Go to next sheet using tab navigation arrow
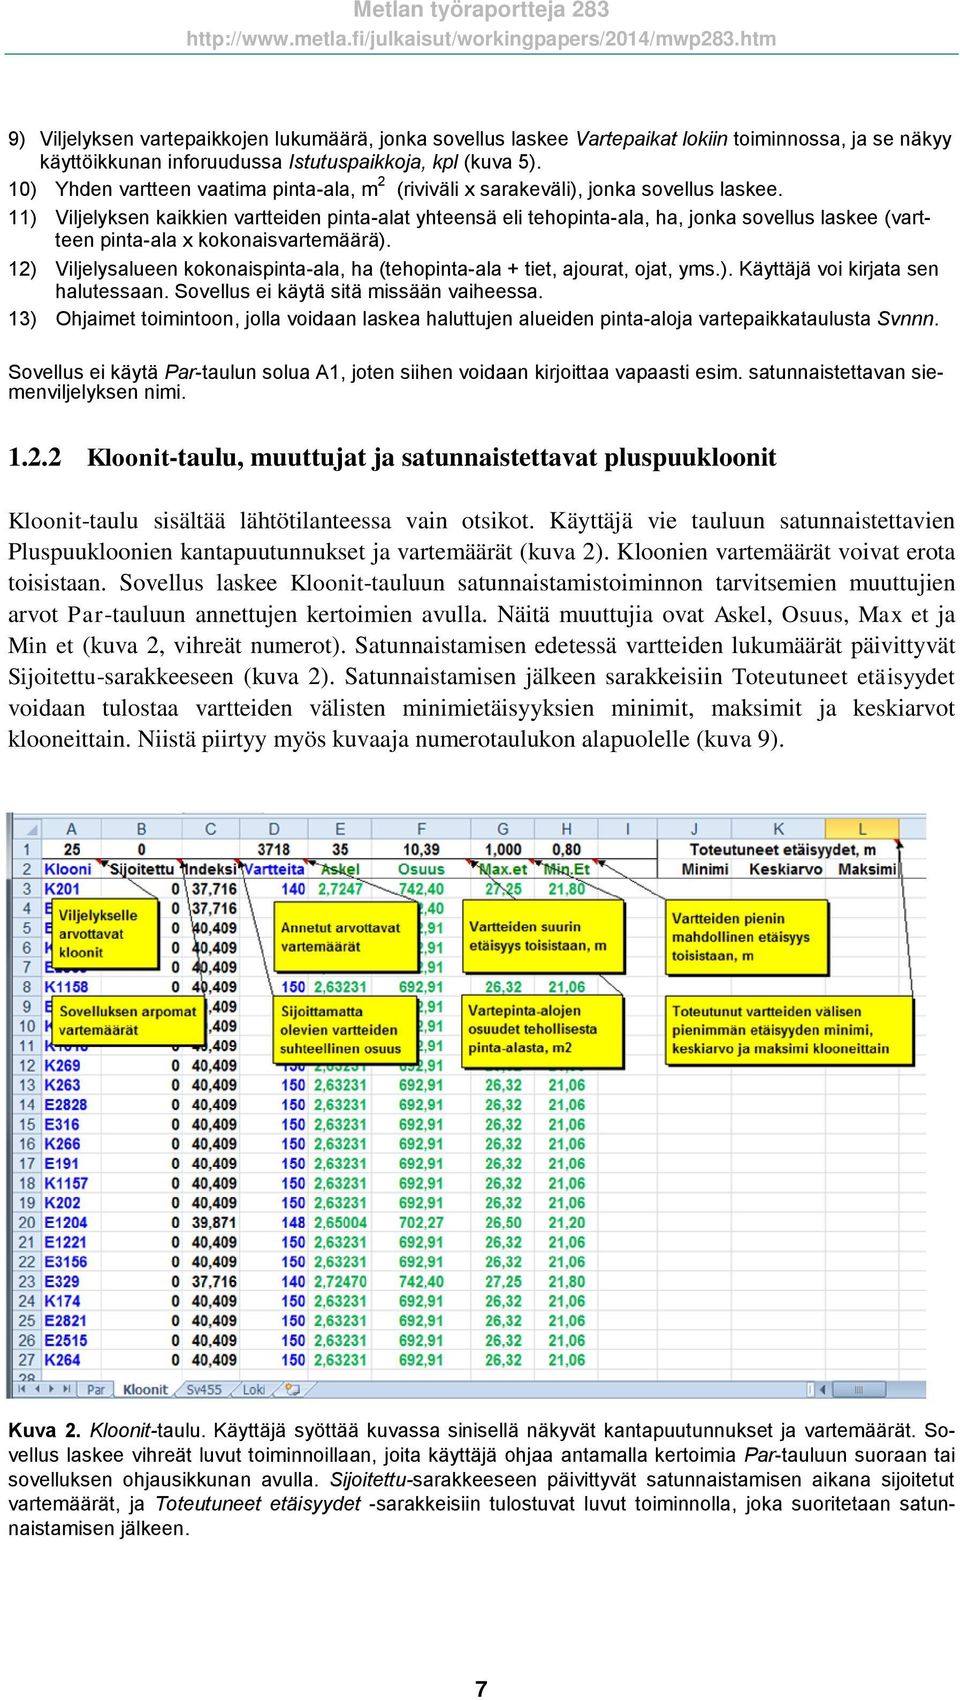 52,1389
